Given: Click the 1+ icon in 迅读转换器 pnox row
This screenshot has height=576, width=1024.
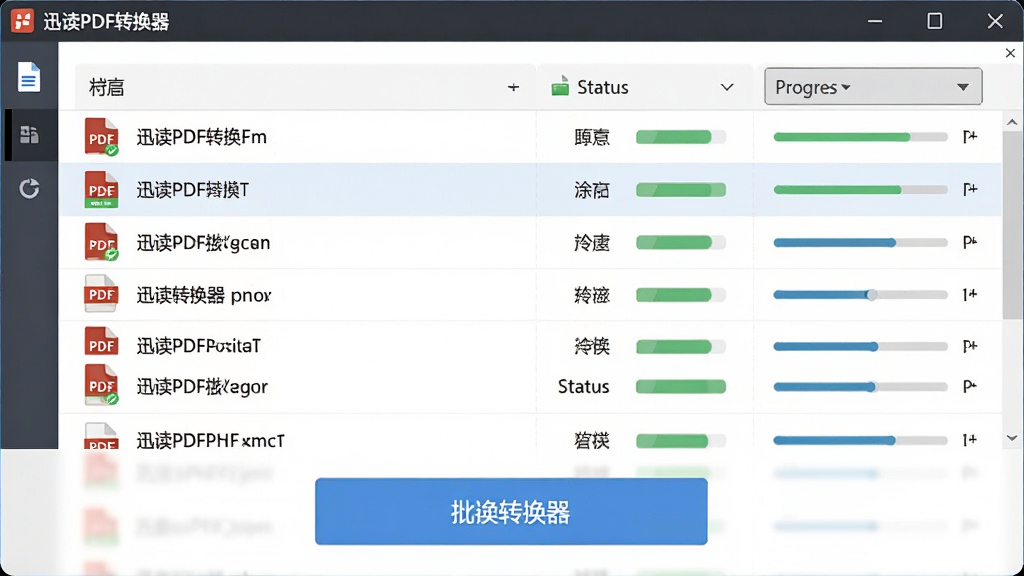Looking at the screenshot, I should [970, 295].
